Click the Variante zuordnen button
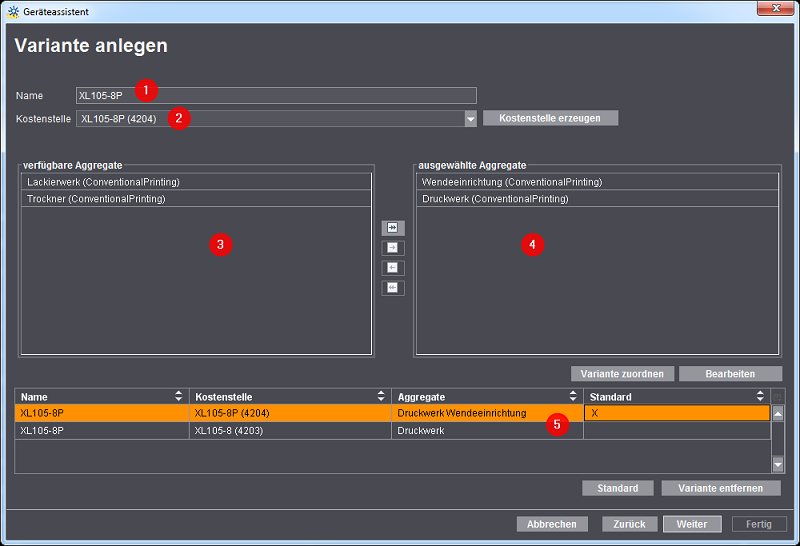This screenshot has width=800, height=546. [622, 374]
